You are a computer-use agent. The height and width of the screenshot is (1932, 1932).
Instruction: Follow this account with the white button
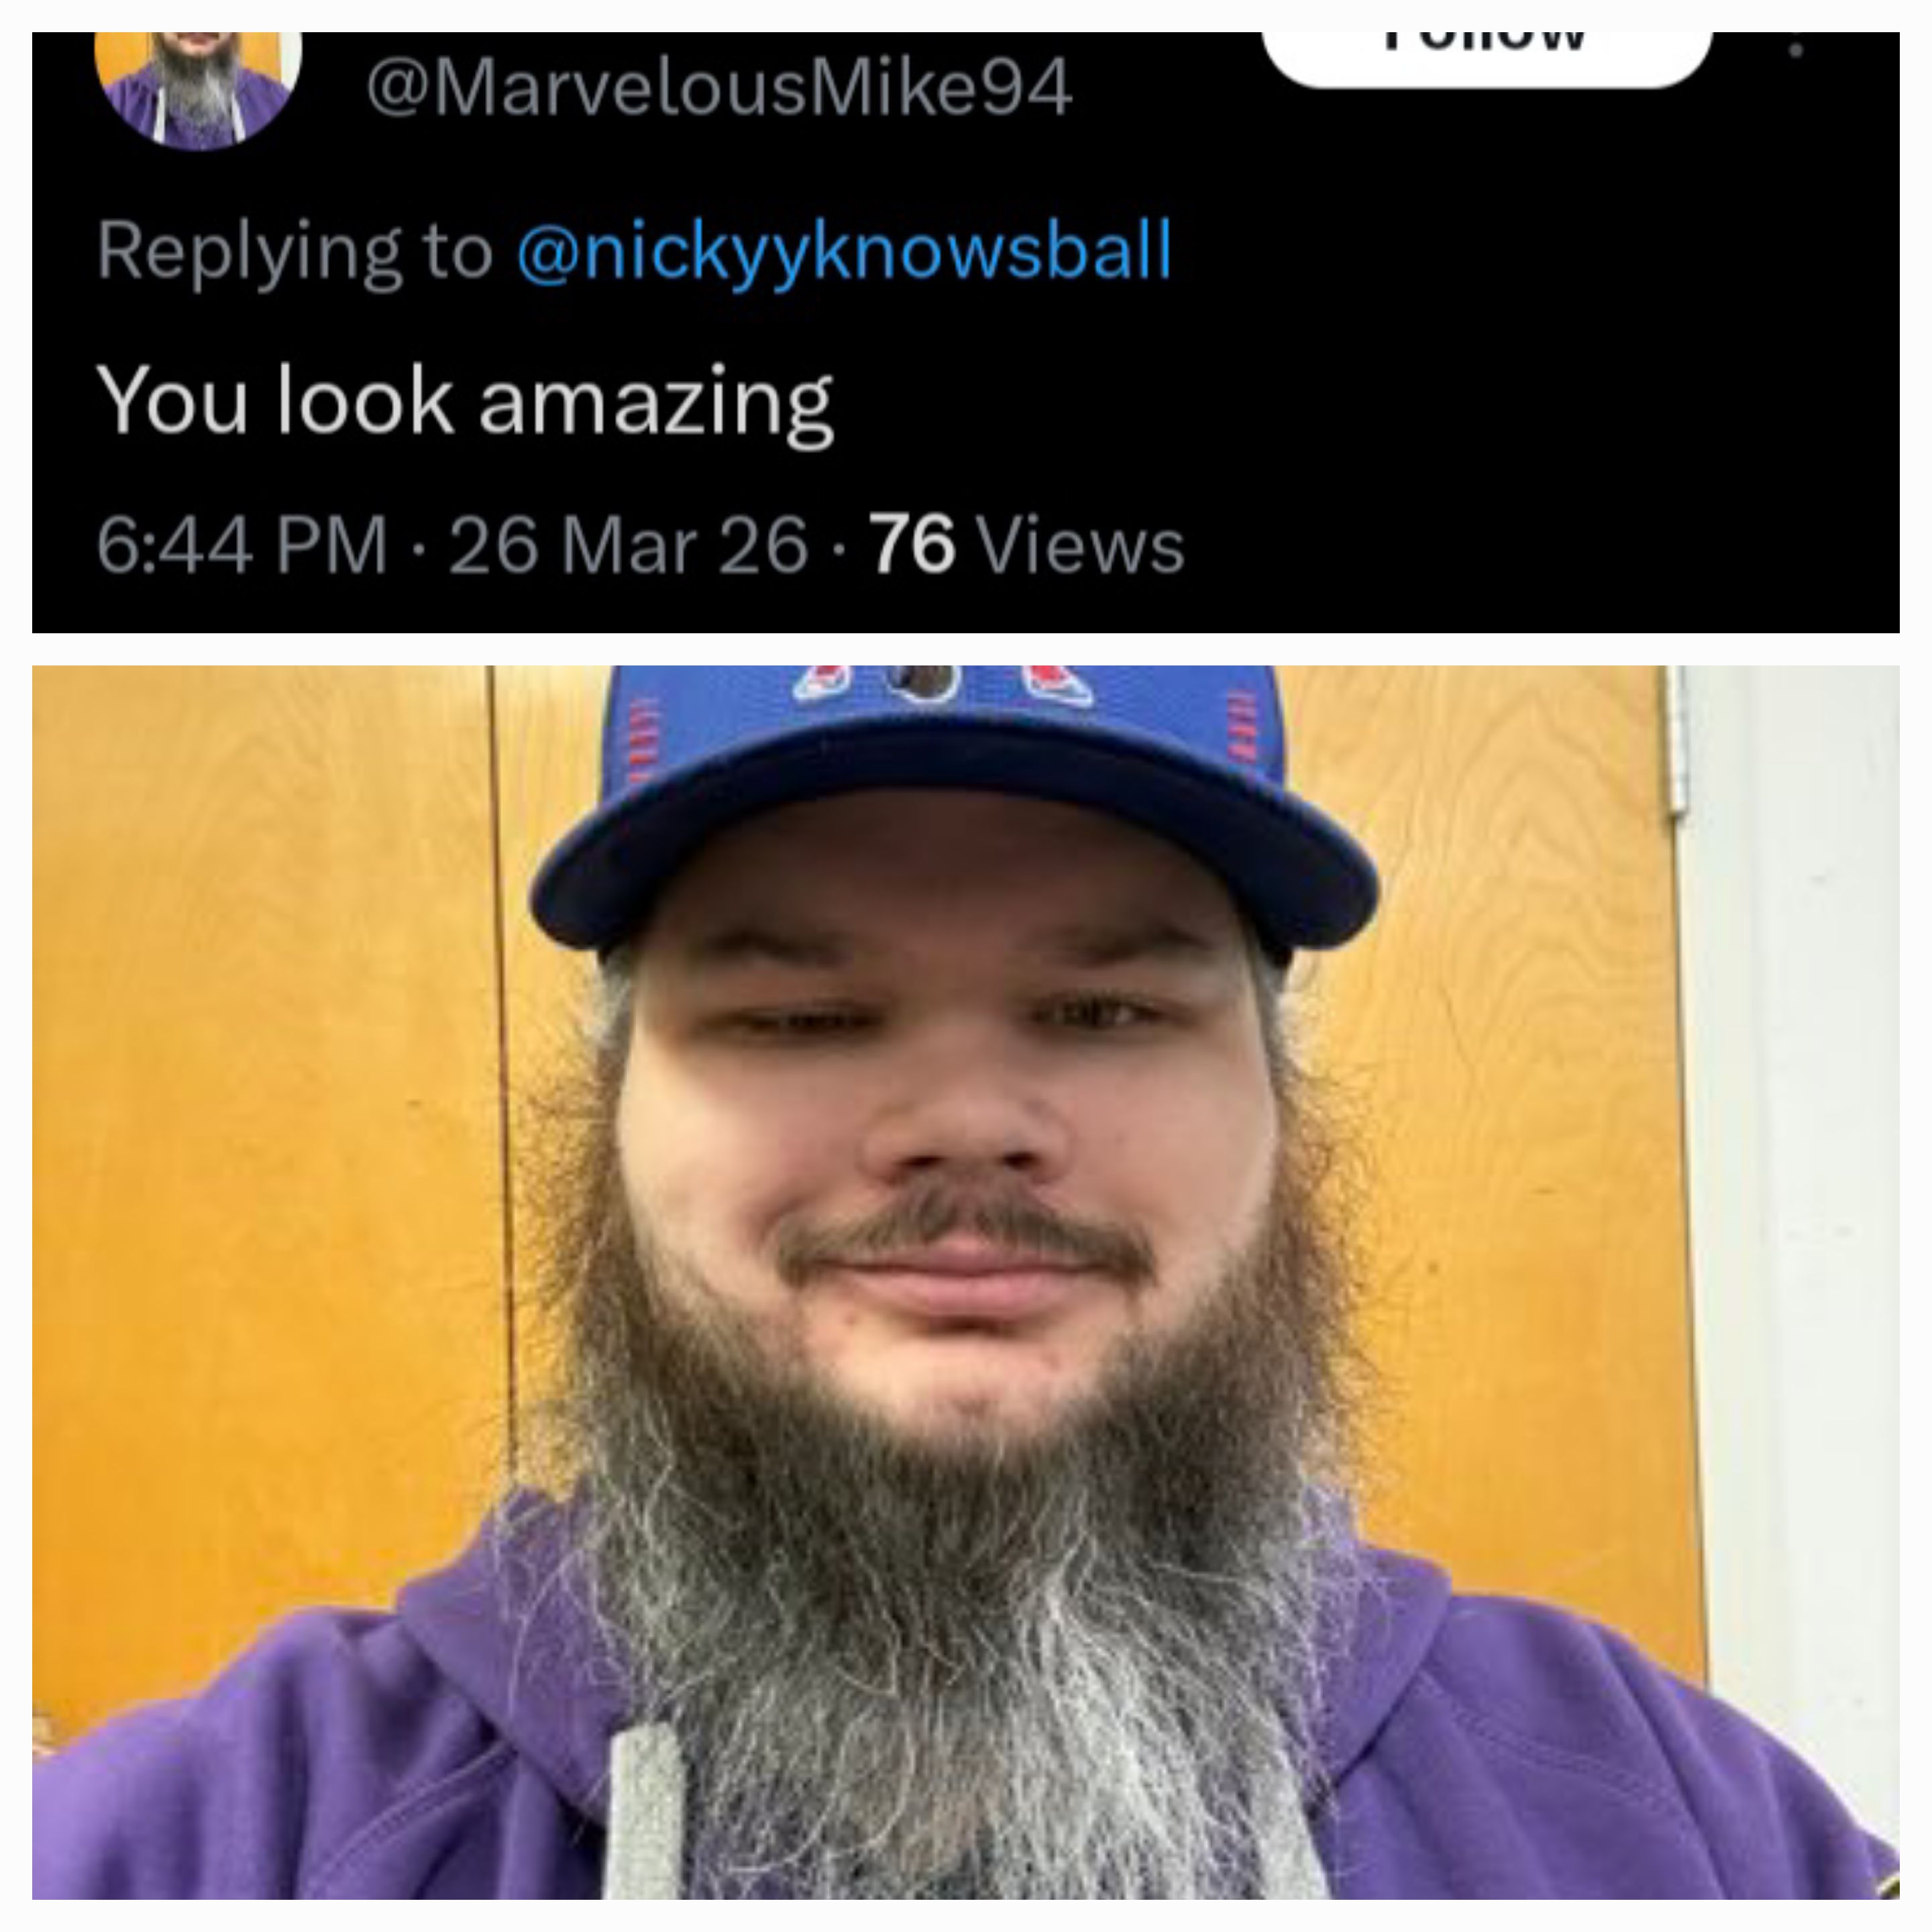coord(1486,58)
